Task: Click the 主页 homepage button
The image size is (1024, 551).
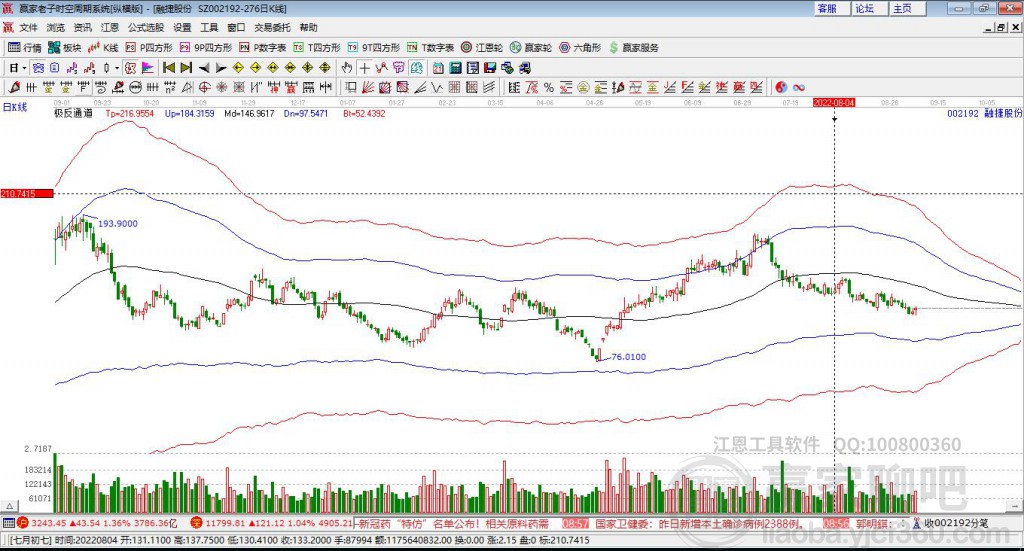Action: pyautogui.click(x=908, y=8)
